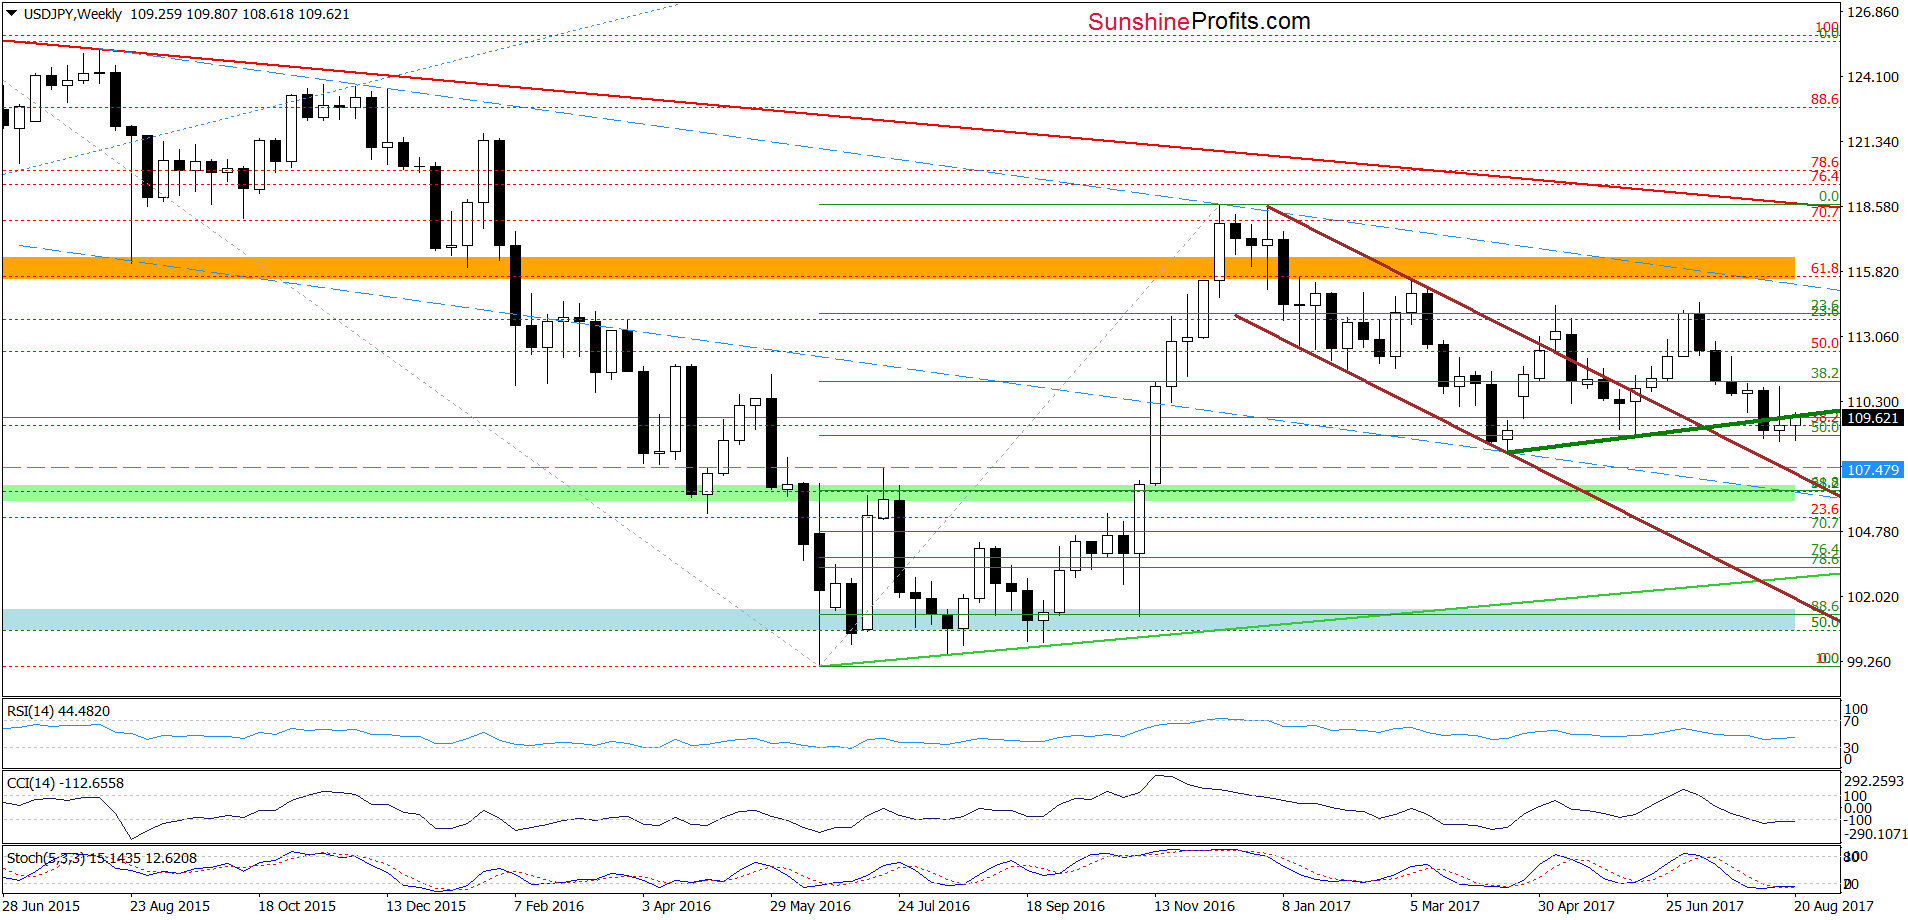Click the red 76.4 Fibonacci level label
Screen dimensions: 1908x920
pos(1824,176)
